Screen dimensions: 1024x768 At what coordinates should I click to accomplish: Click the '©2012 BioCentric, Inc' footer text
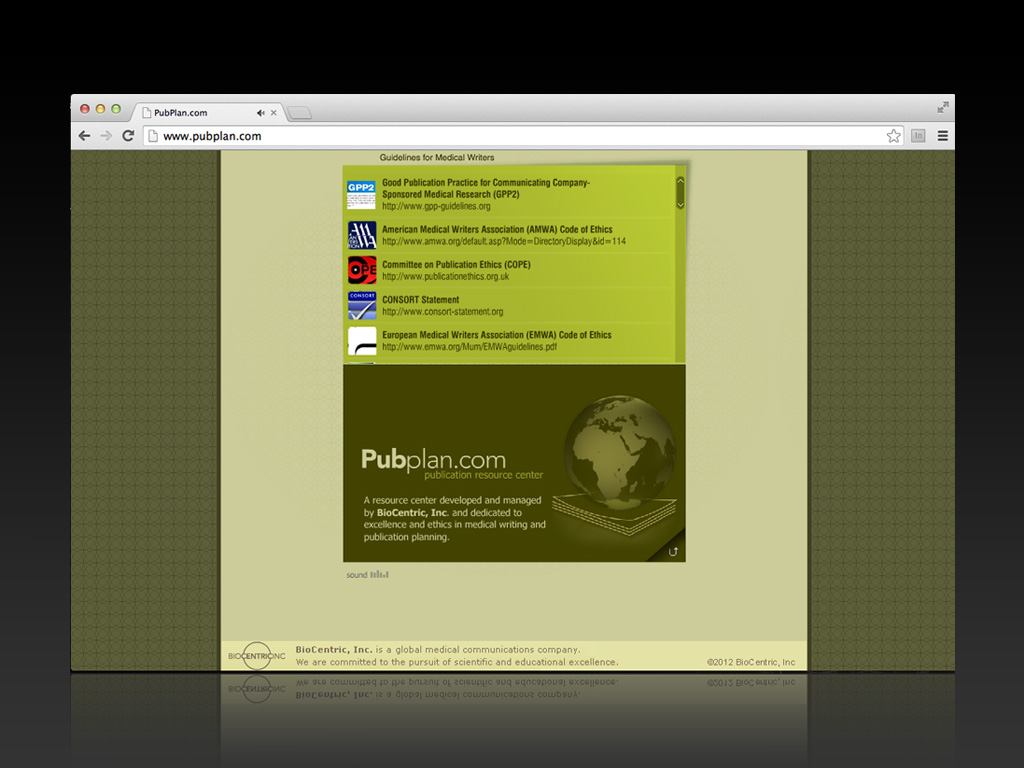click(x=751, y=662)
